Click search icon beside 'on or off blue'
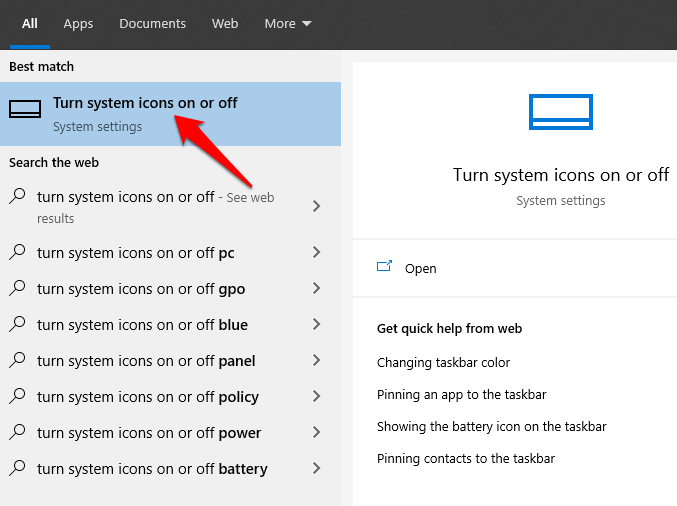The image size is (677, 506). pyautogui.click(x=17, y=325)
